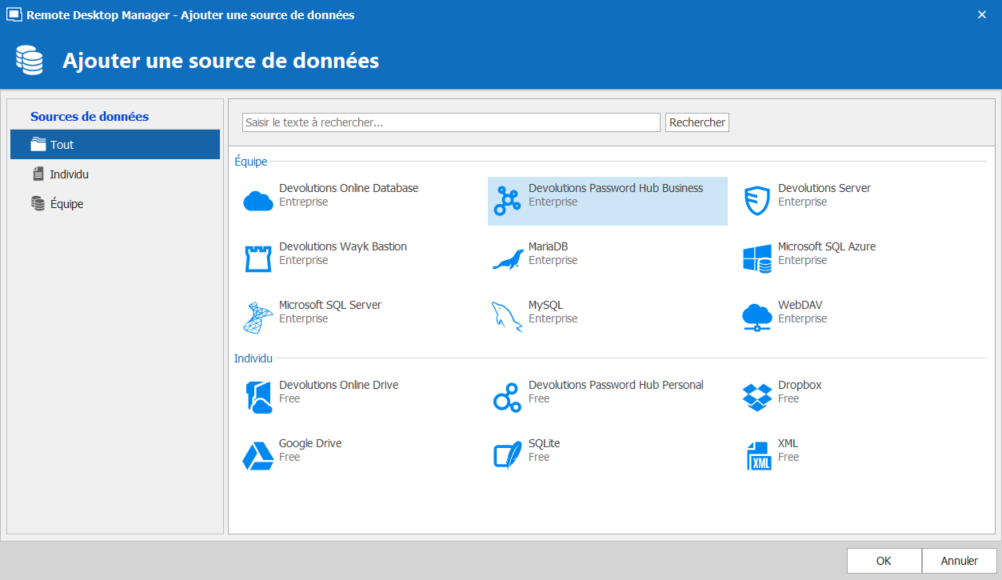Close the dialog with the X button
This screenshot has width=1002, height=580.
(x=982, y=15)
